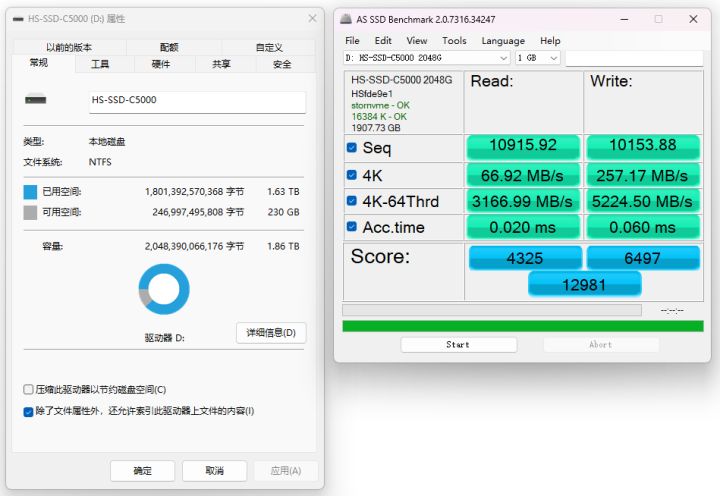Switch to the 自定义 tab
This screenshot has width=720, height=496.
[x=269, y=47]
